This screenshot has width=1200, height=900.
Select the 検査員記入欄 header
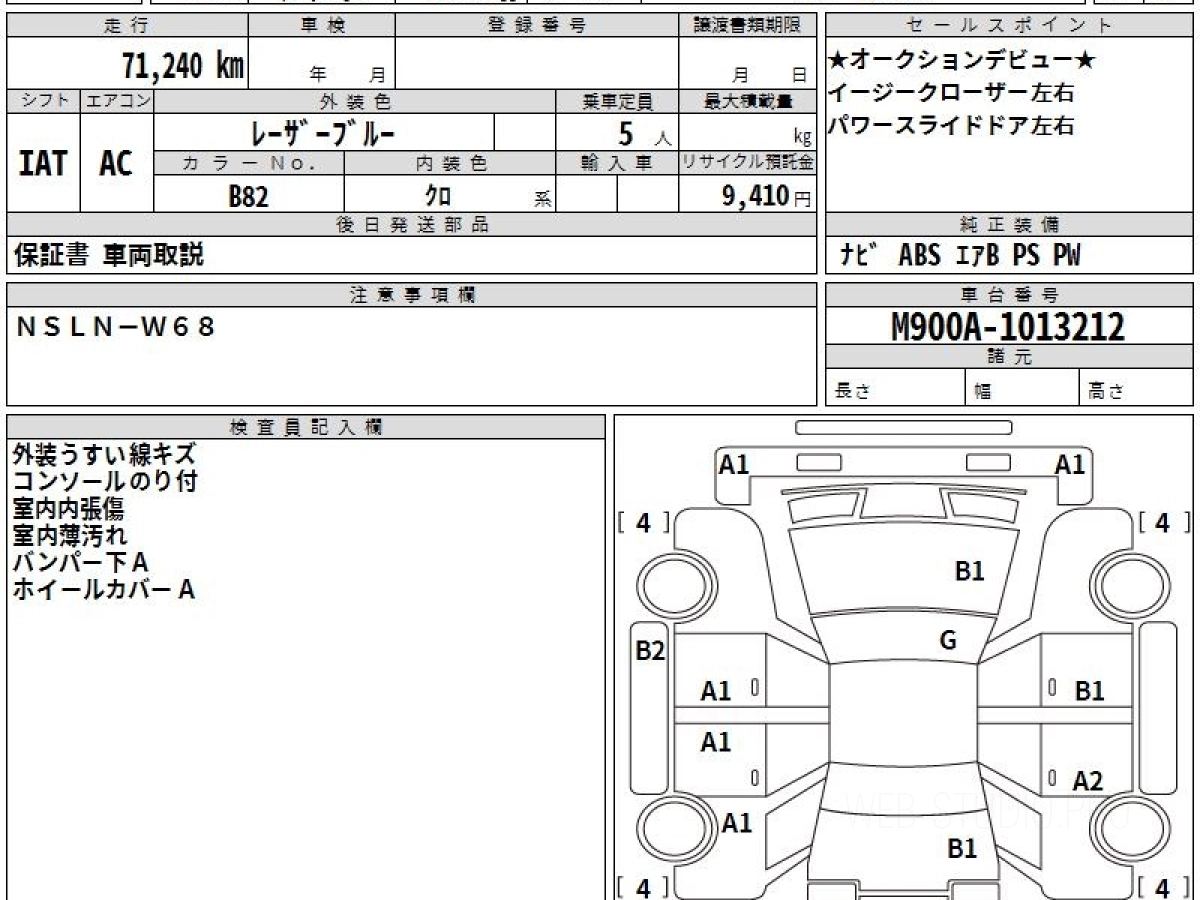(306, 427)
